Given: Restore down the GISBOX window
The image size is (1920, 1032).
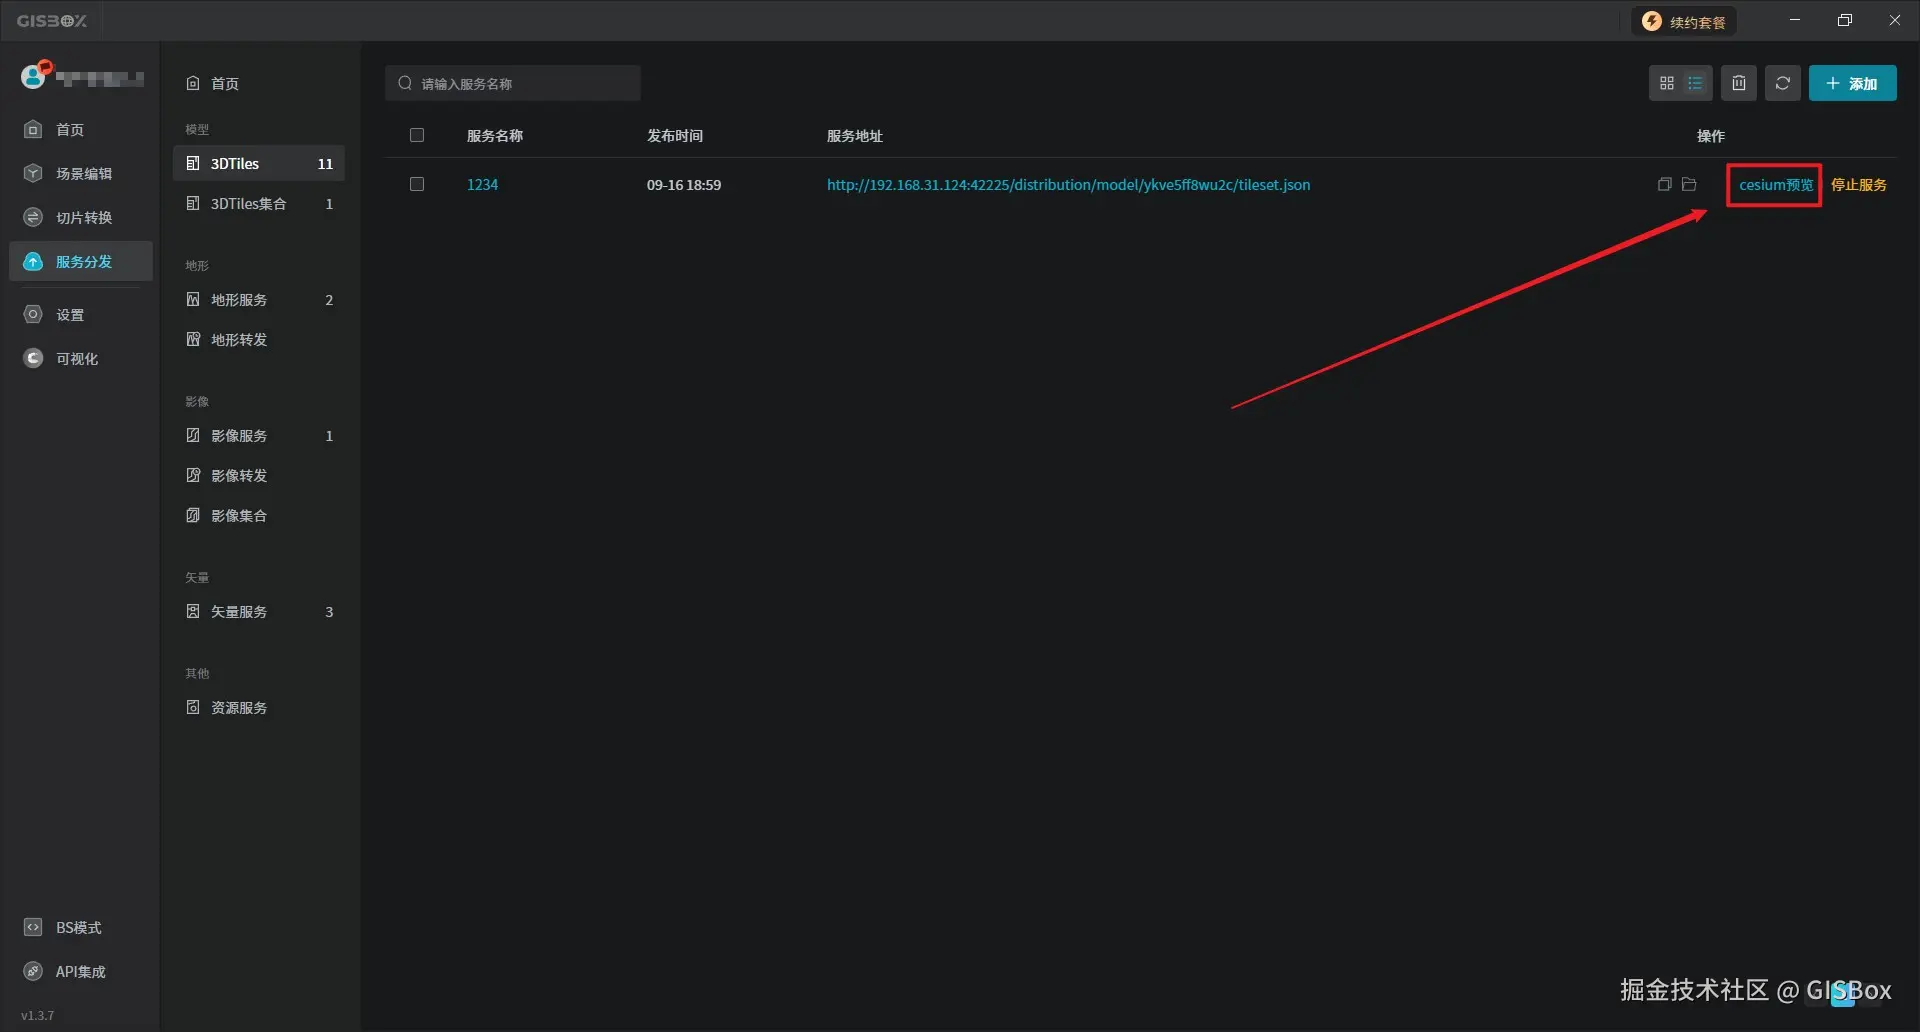Looking at the screenshot, I should tap(1845, 21).
